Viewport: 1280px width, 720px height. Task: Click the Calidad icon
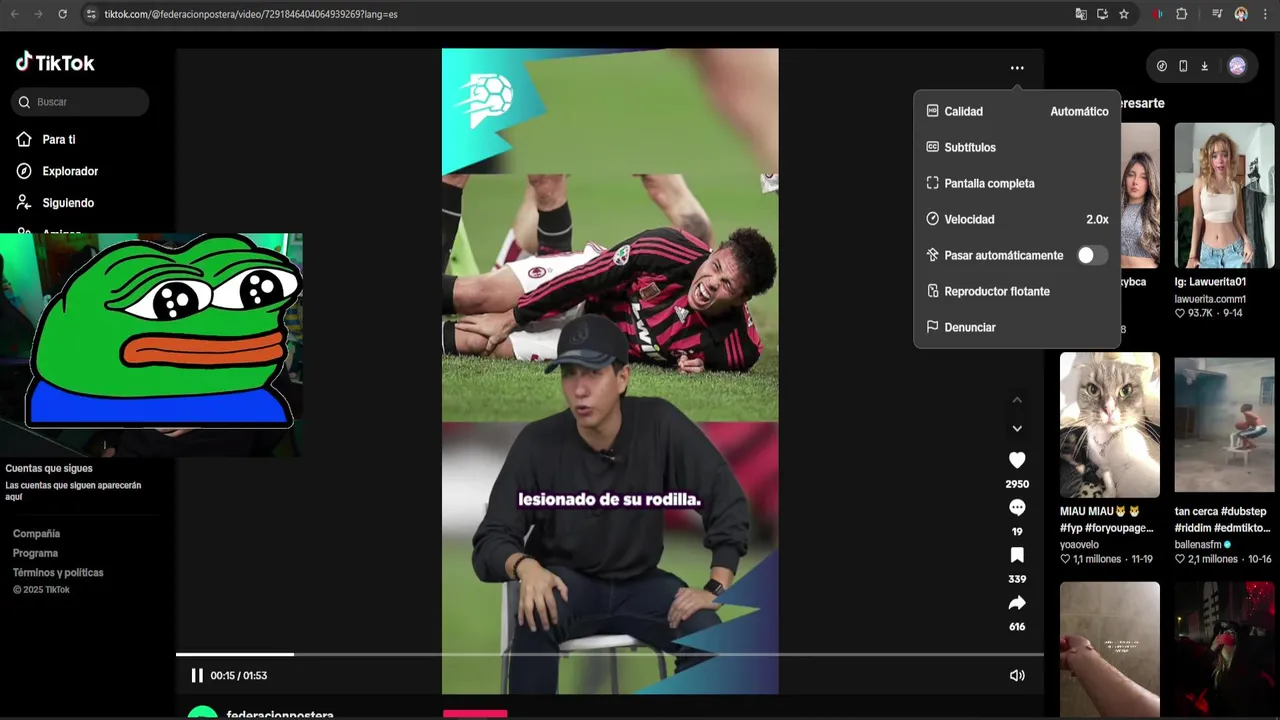[x=932, y=111]
